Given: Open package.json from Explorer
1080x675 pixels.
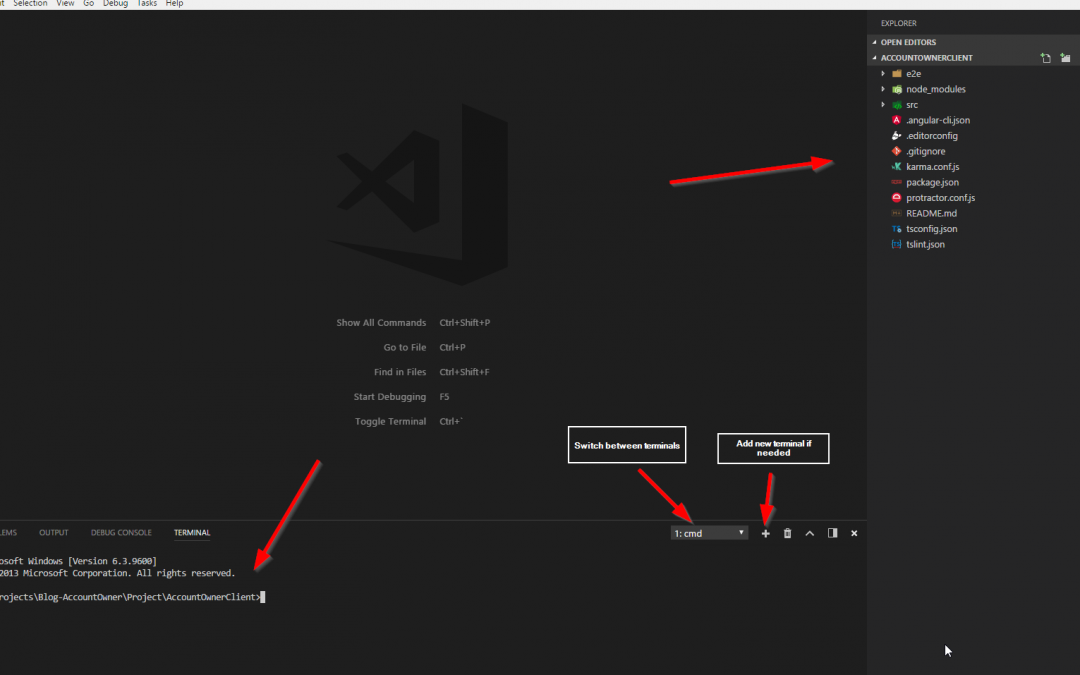Looking at the screenshot, I should (x=932, y=182).
